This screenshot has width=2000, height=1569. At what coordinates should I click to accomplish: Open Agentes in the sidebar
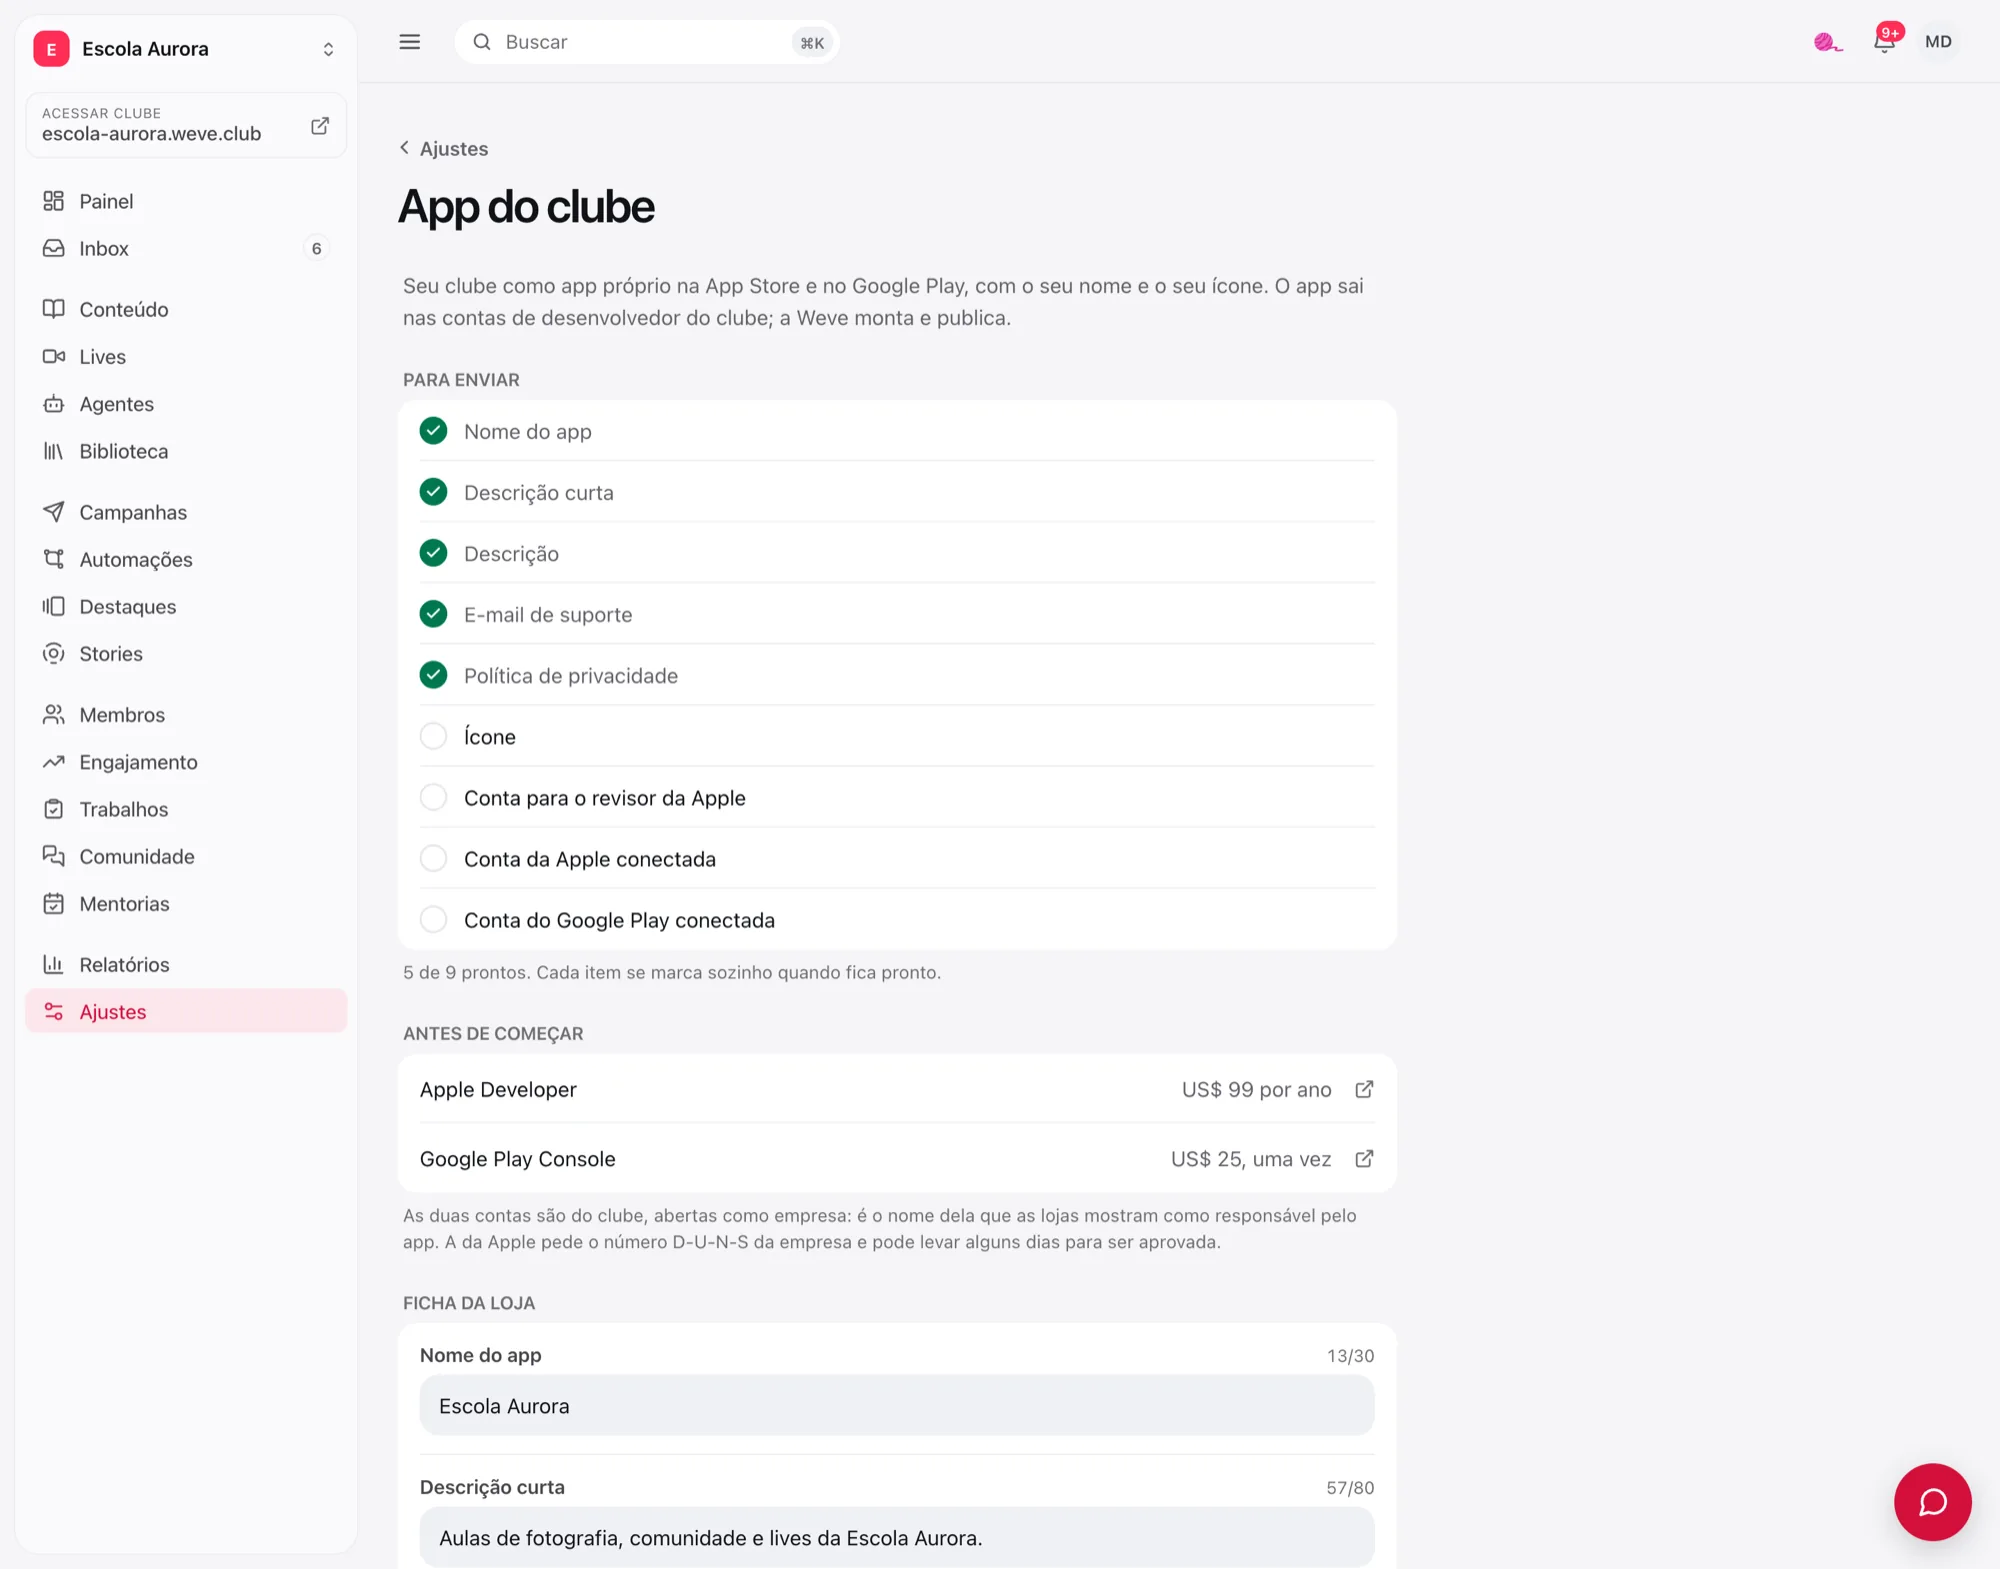[x=186, y=404]
